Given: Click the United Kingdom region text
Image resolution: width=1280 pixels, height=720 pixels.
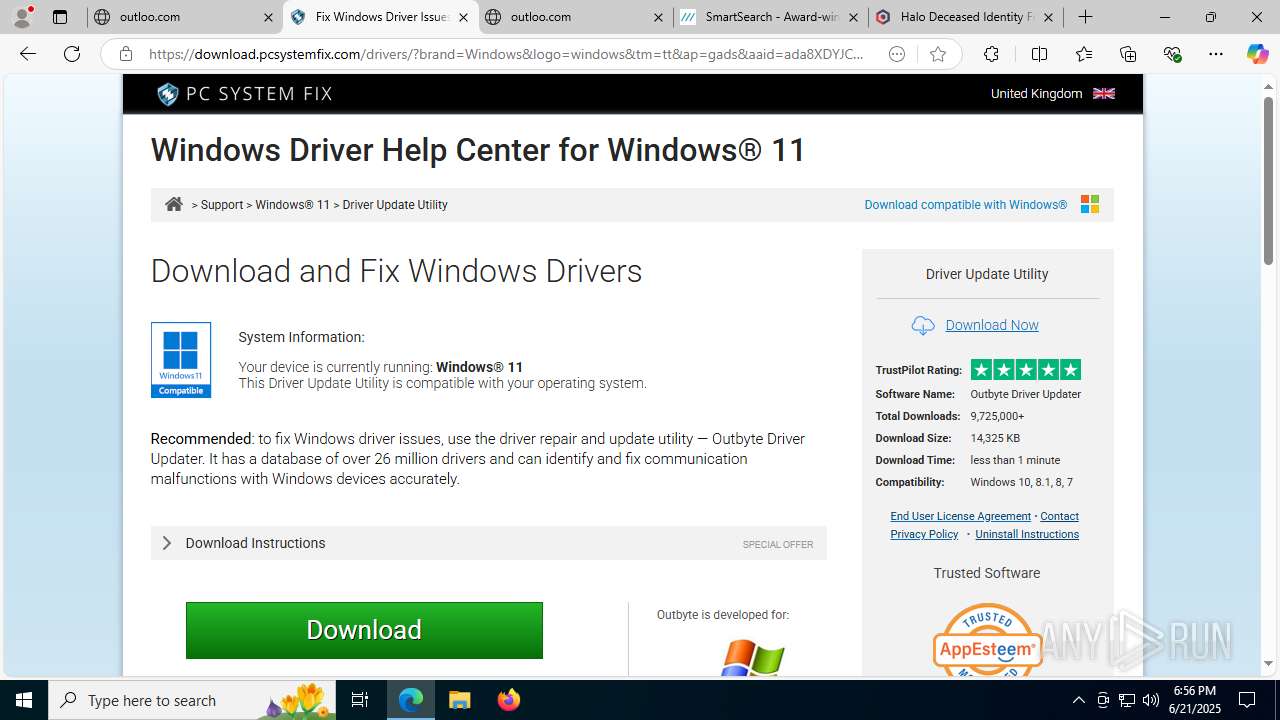Looking at the screenshot, I should pos(1036,93).
